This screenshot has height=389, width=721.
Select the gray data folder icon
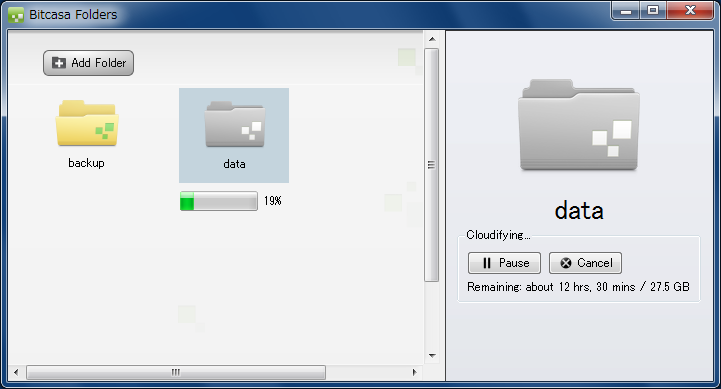(x=235, y=124)
